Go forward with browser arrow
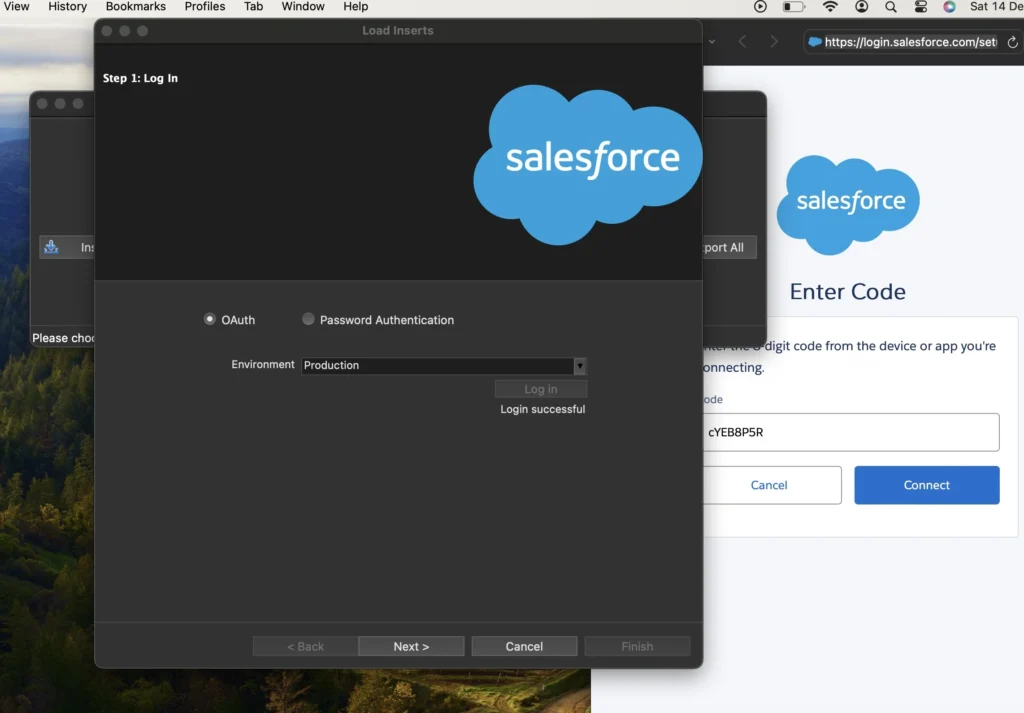The width and height of the screenshot is (1024, 713). (774, 42)
